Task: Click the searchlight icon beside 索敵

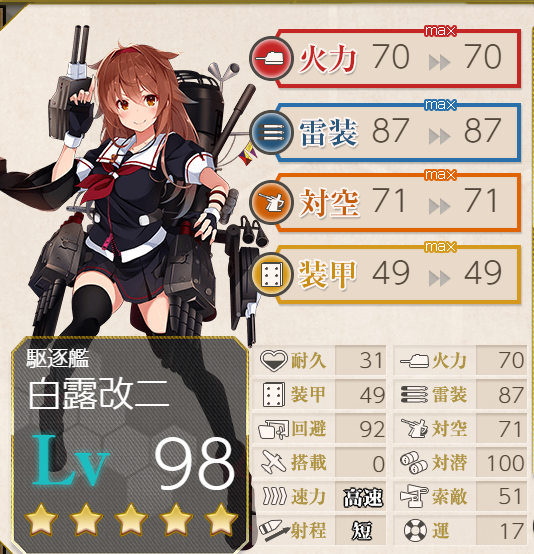Action: 414,496
